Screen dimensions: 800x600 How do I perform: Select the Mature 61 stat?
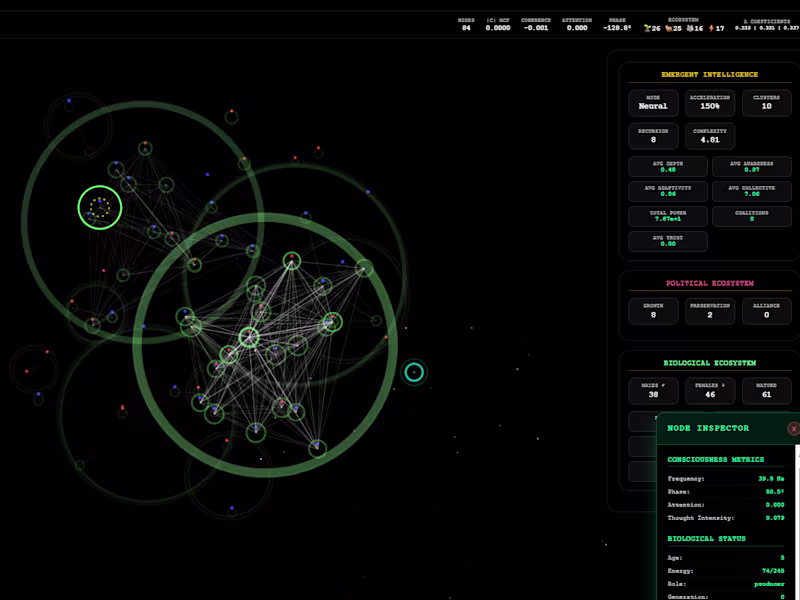click(x=766, y=391)
